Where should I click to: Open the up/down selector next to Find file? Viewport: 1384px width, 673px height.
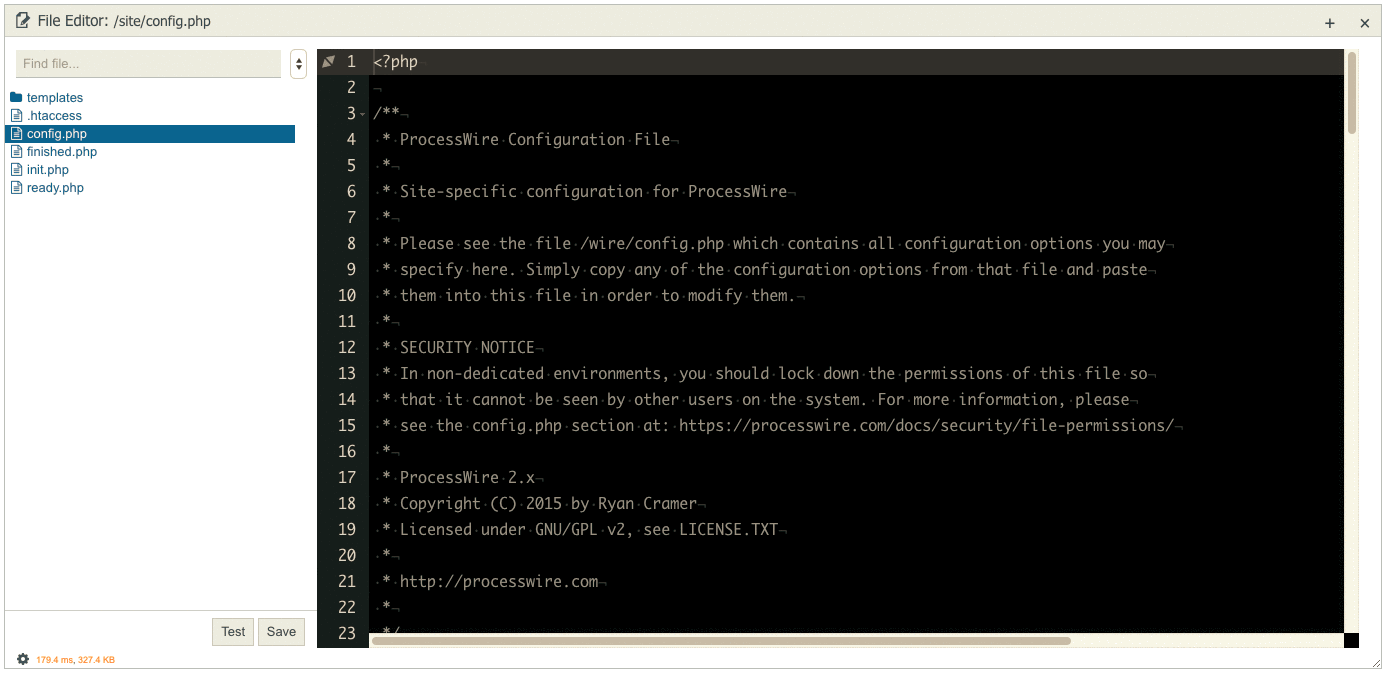(298, 64)
